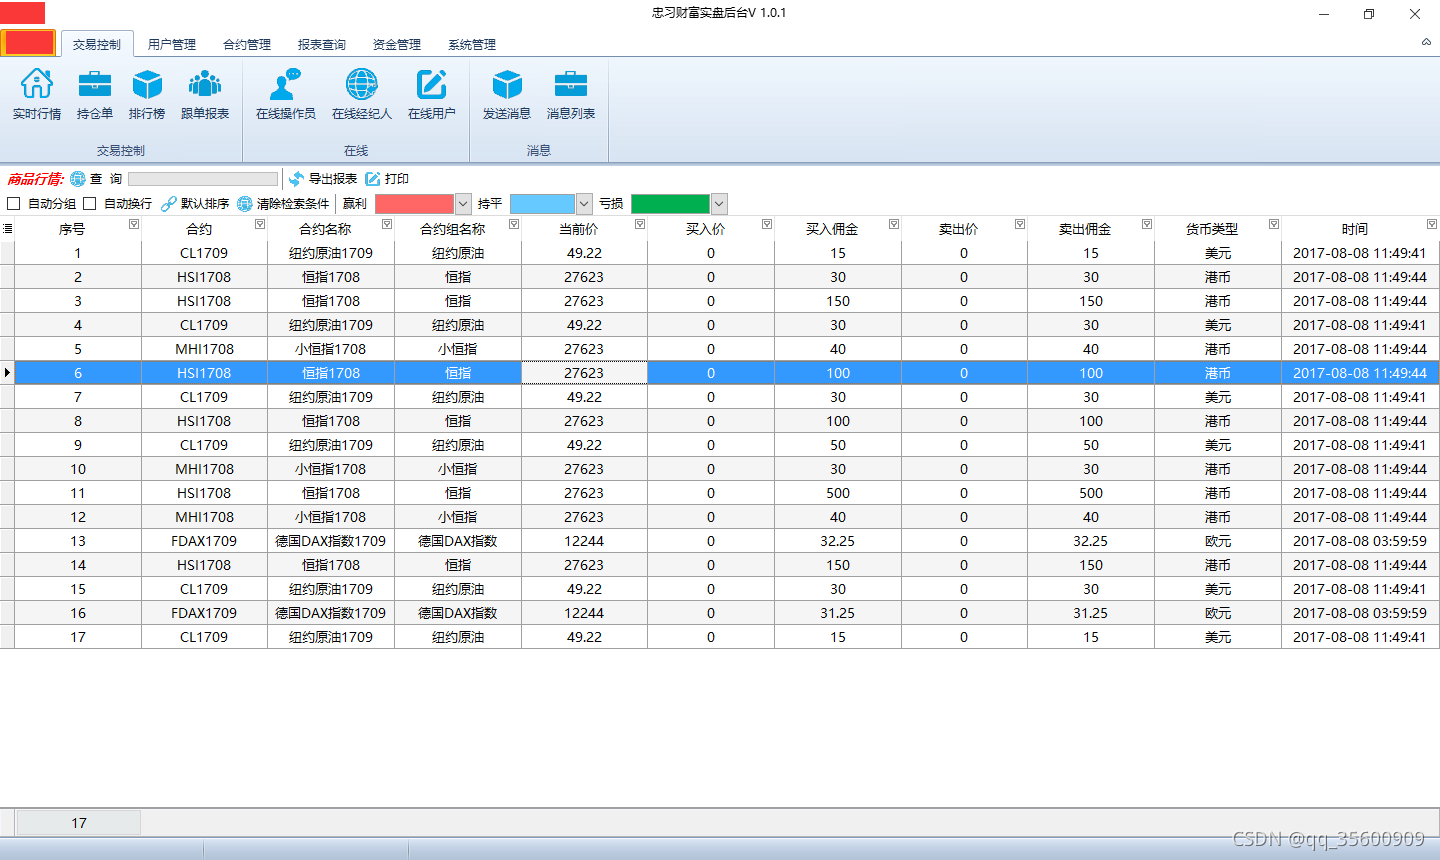Open the 合约名称 column filter dropdown
Viewport: 1440px width, 860px height.
tap(387, 224)
